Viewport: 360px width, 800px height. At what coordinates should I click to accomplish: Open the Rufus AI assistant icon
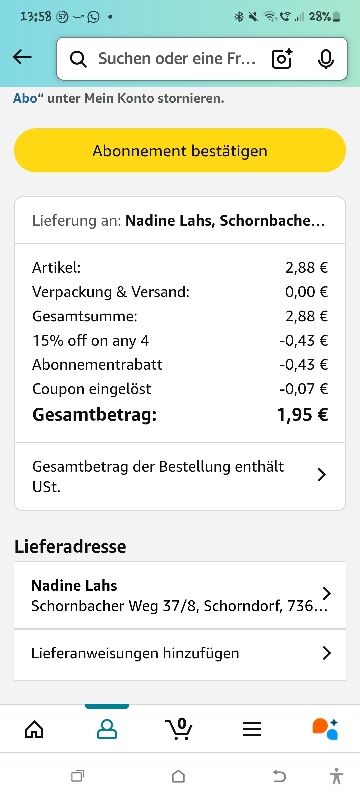[x=325, y=729]
